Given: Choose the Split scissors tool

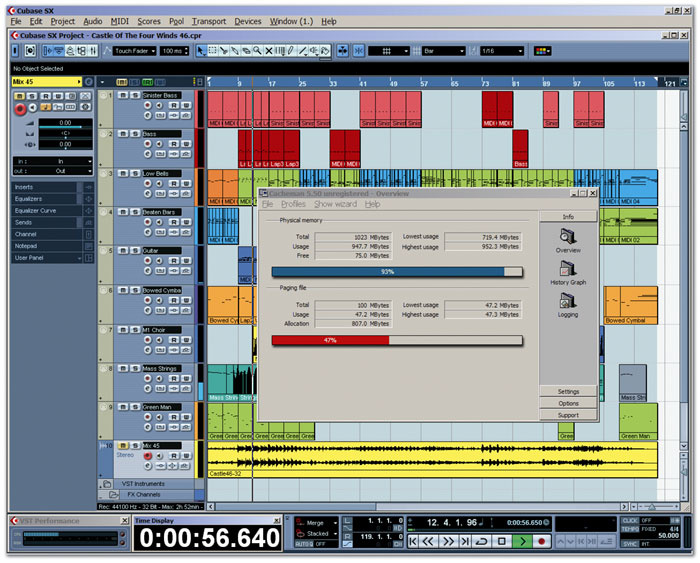Looking at the screenshot, I should pyautogui.click(x=224, y=51).
